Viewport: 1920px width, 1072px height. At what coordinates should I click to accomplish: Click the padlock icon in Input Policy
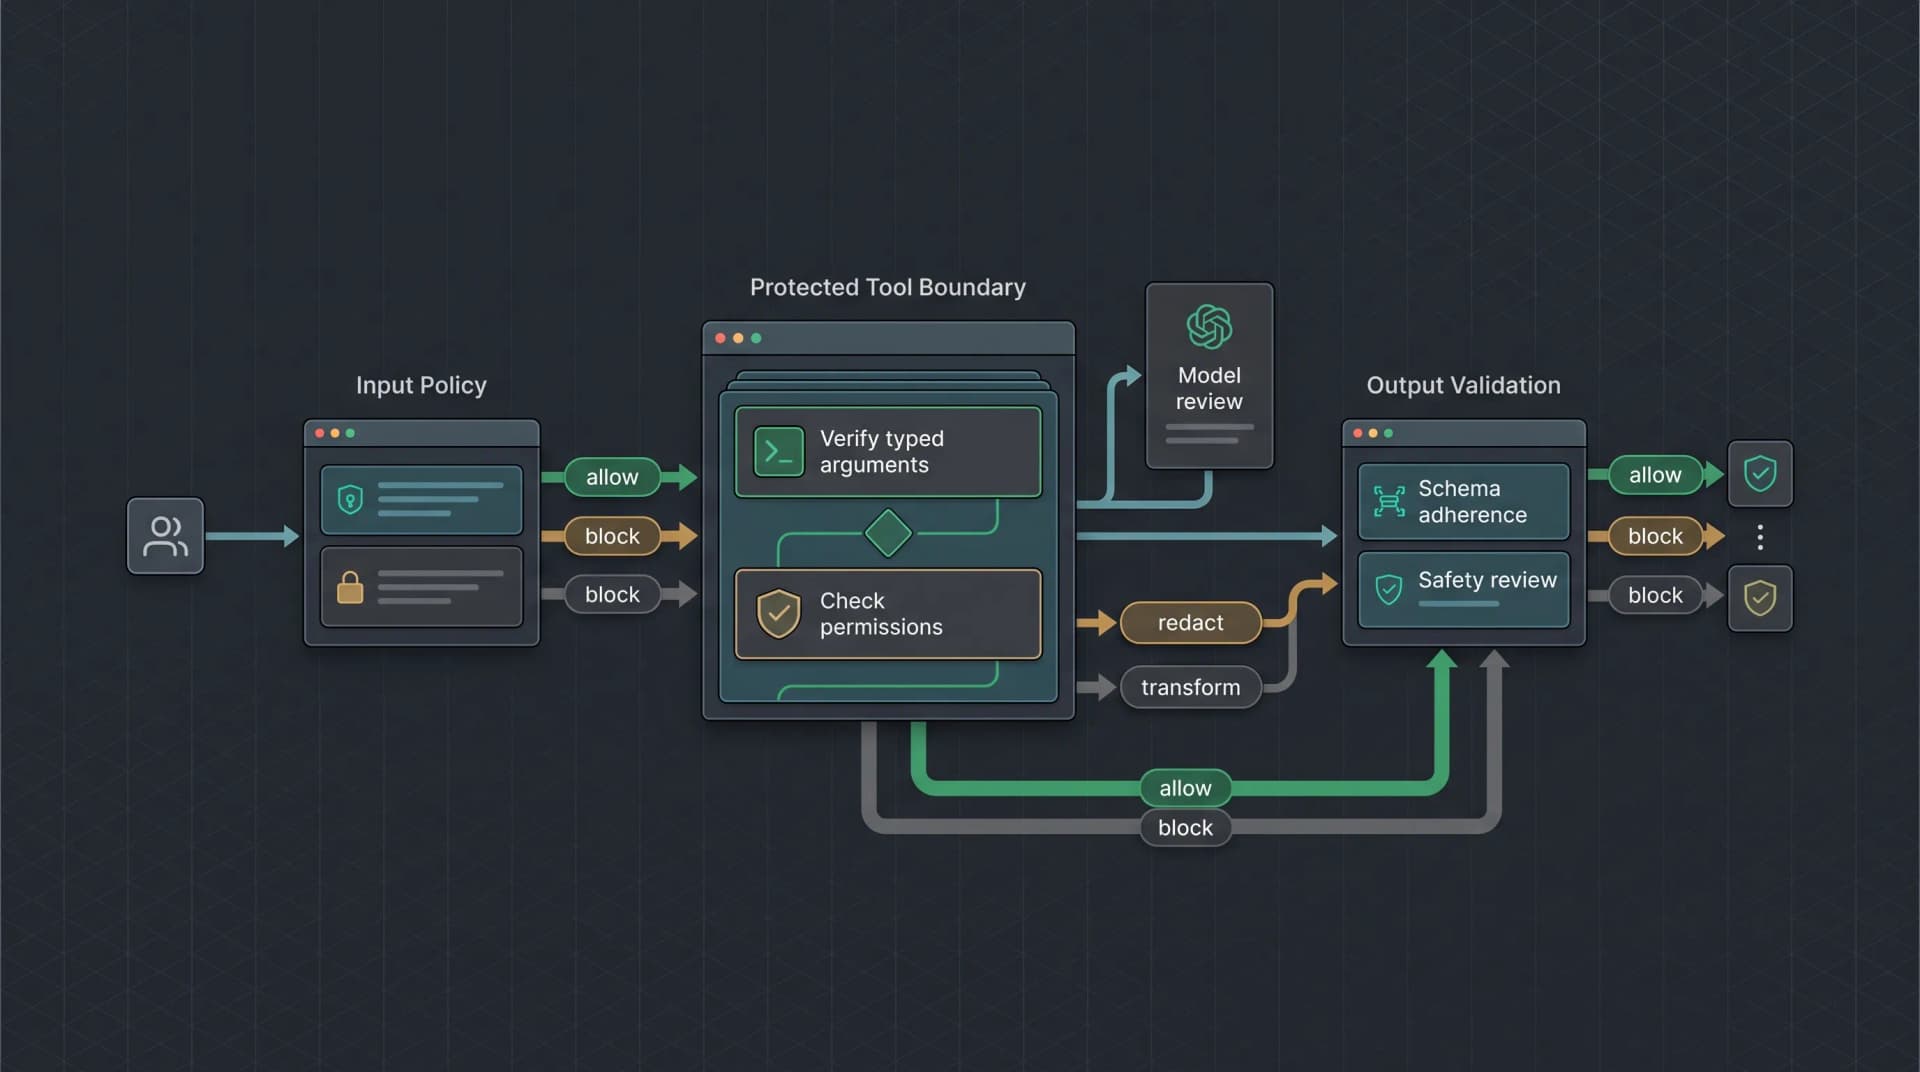pos(350,587)
